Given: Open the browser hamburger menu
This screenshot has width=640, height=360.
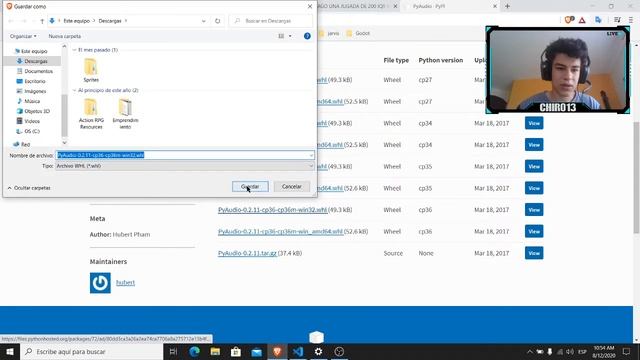Looking at the screenshot, I should [x=631, y=20].
